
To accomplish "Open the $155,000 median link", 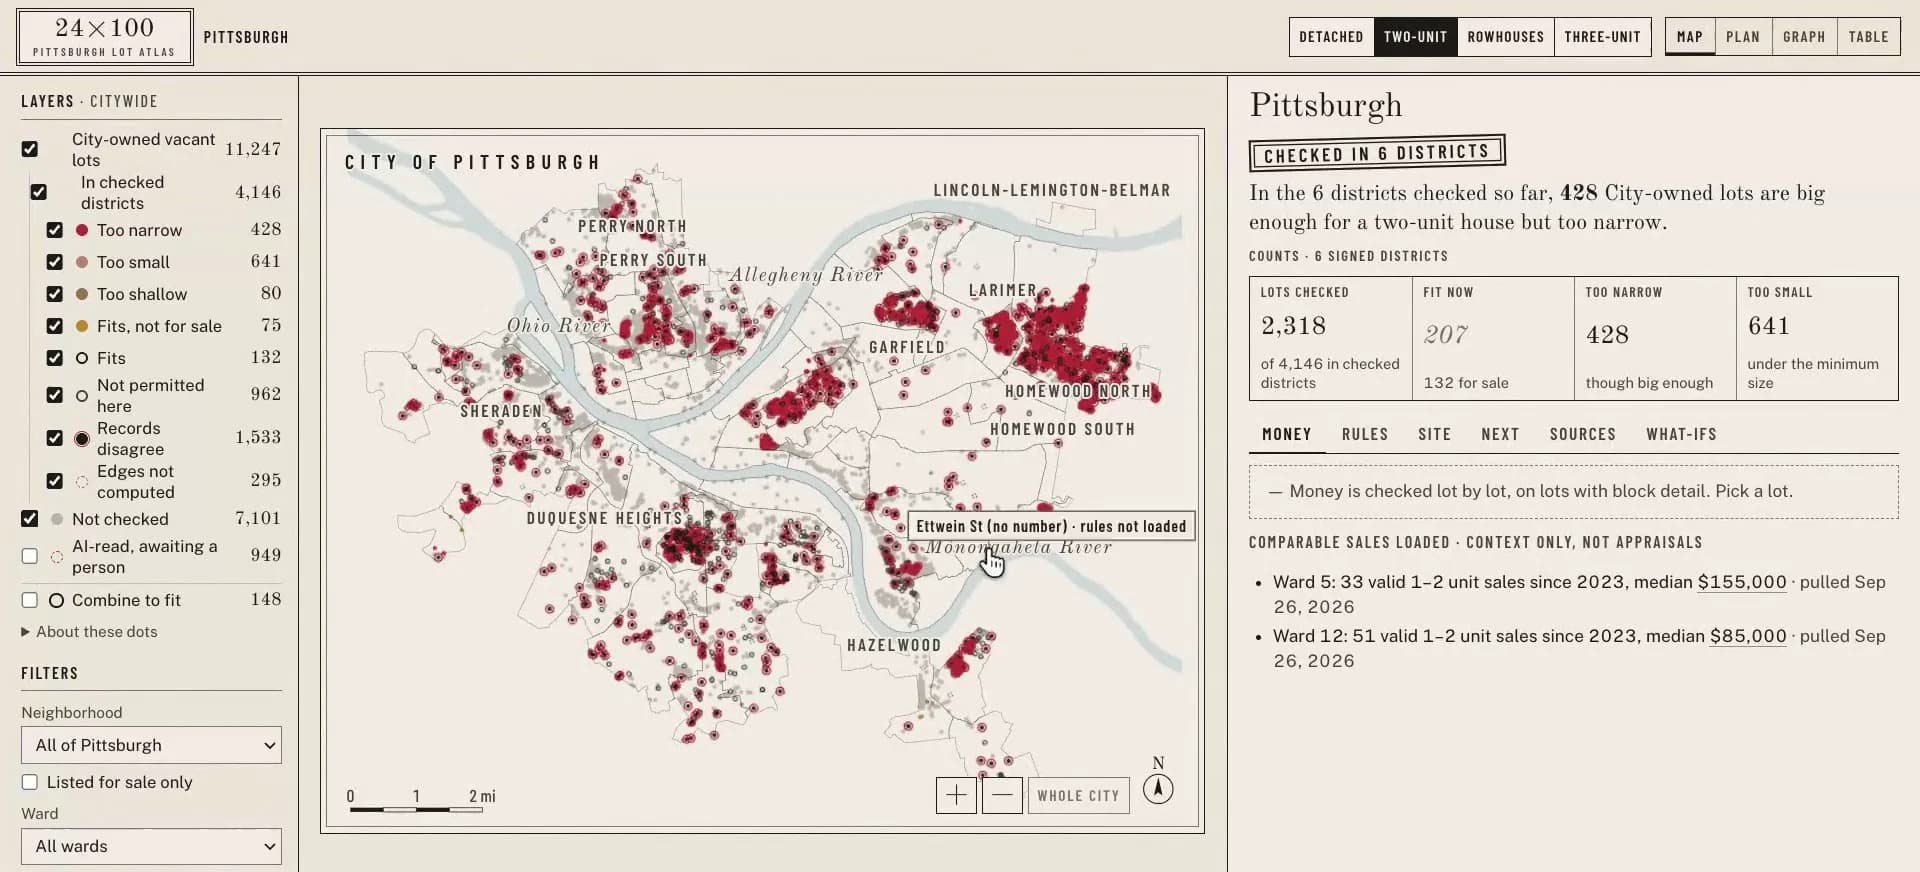I will click(x=1742, y=582).
